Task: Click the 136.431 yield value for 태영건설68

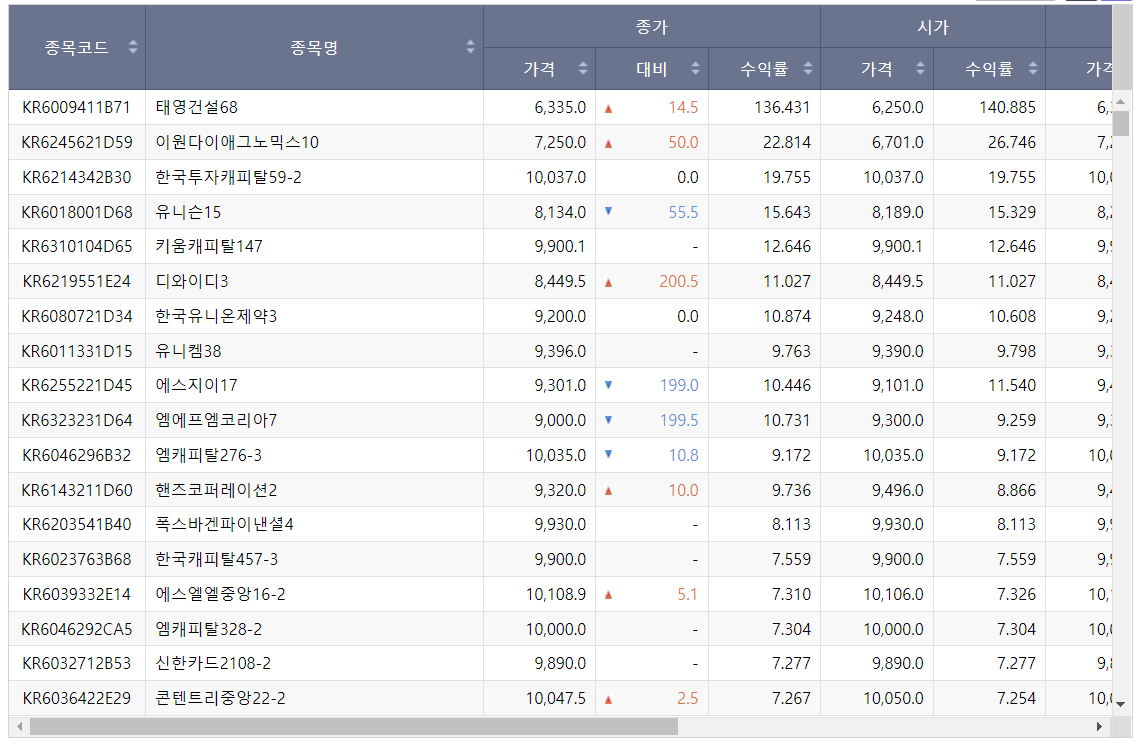Action: (782, 107)
